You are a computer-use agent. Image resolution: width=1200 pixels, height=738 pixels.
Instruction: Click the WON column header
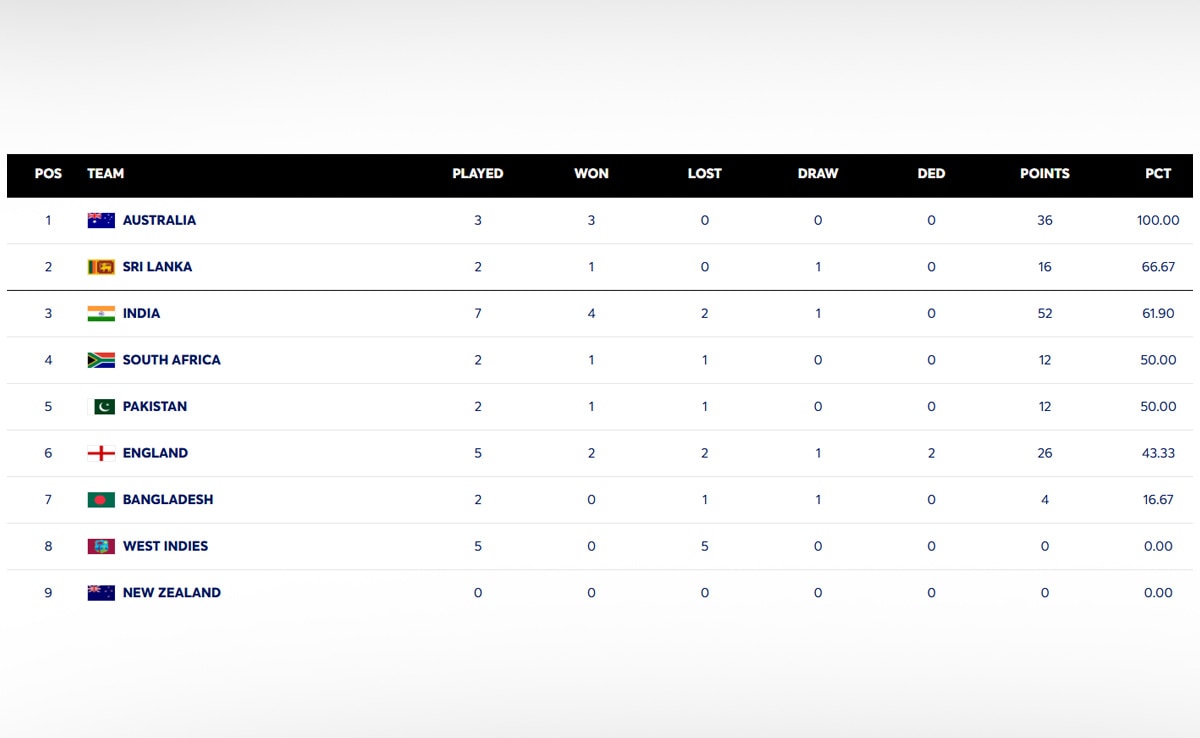(591, 173)
